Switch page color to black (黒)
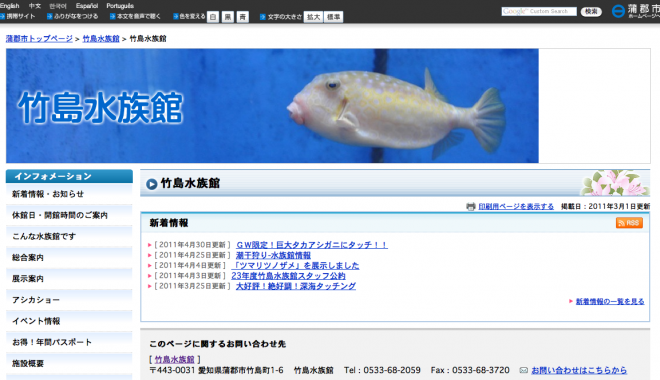The height and width of the screenshot is (380, 660). click(228, 17)
